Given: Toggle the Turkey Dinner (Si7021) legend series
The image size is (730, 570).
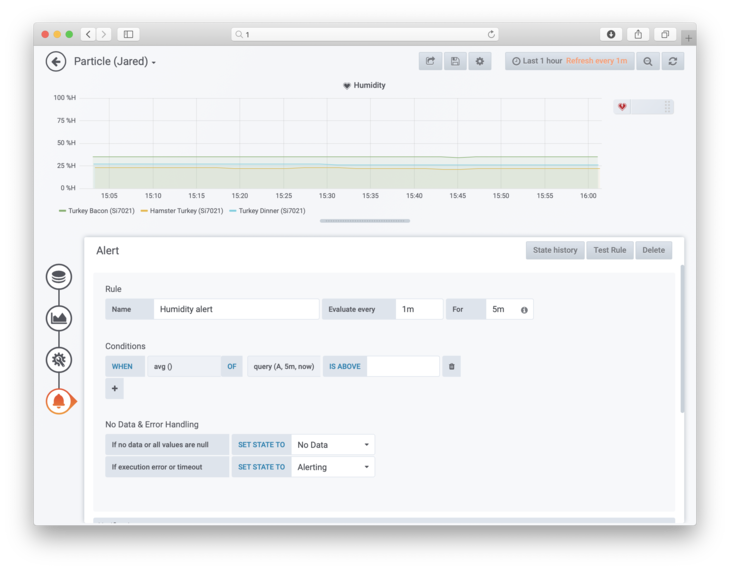Looking at the screenshot, I should (267, 211).
